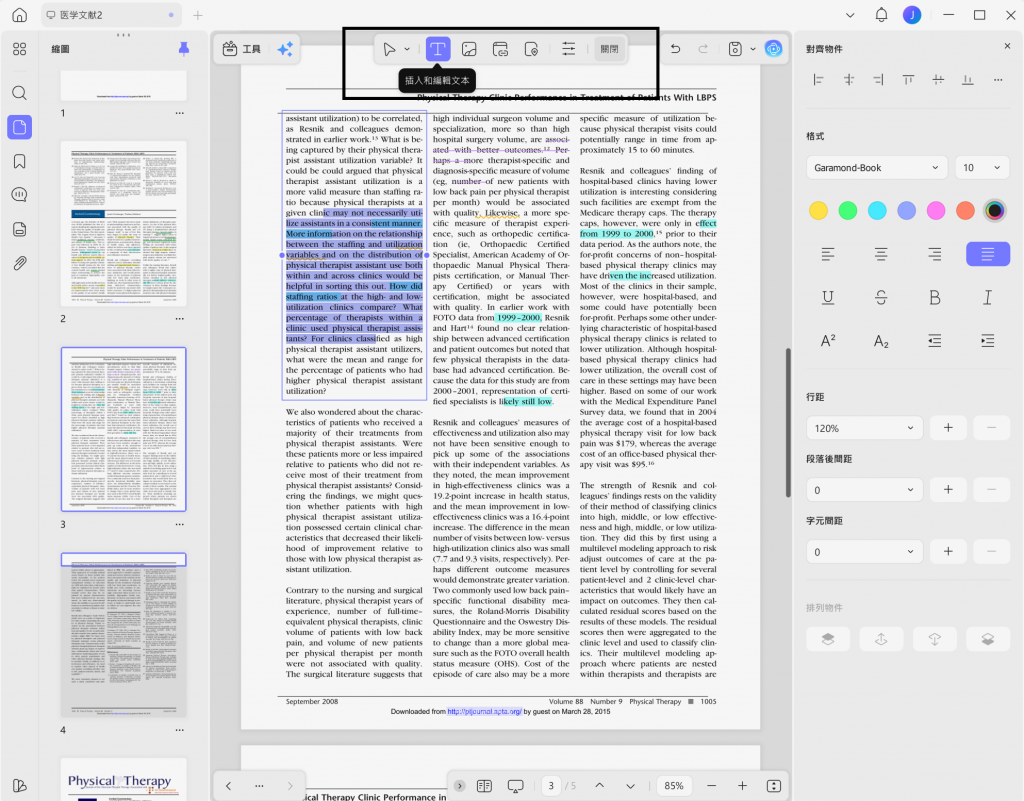
Task: Choose the pink color swatch
Action: click(x=936, y=211)
